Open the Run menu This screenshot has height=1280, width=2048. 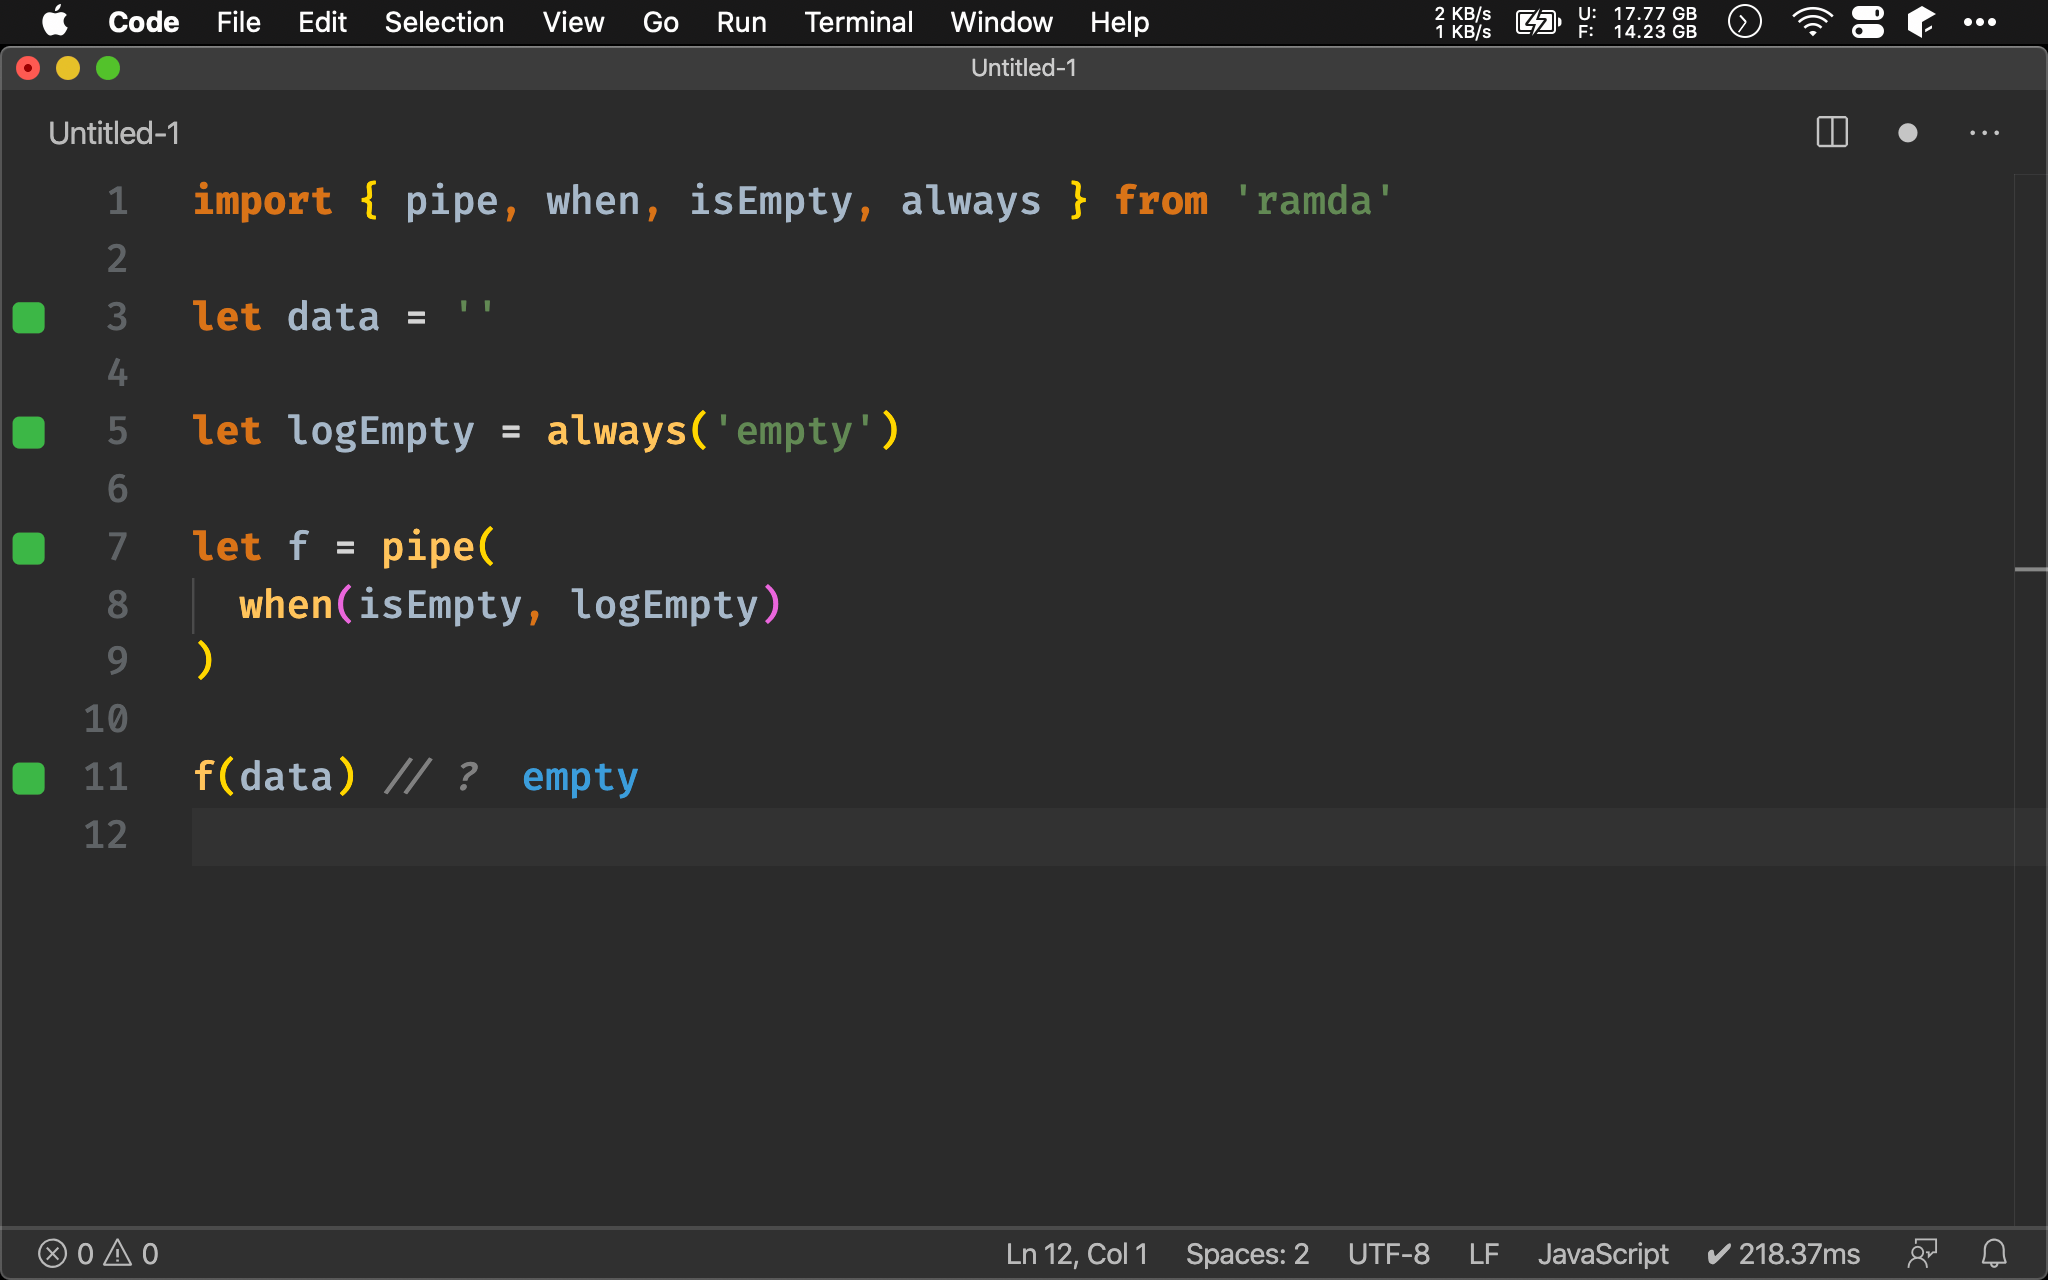pos(741,22)
